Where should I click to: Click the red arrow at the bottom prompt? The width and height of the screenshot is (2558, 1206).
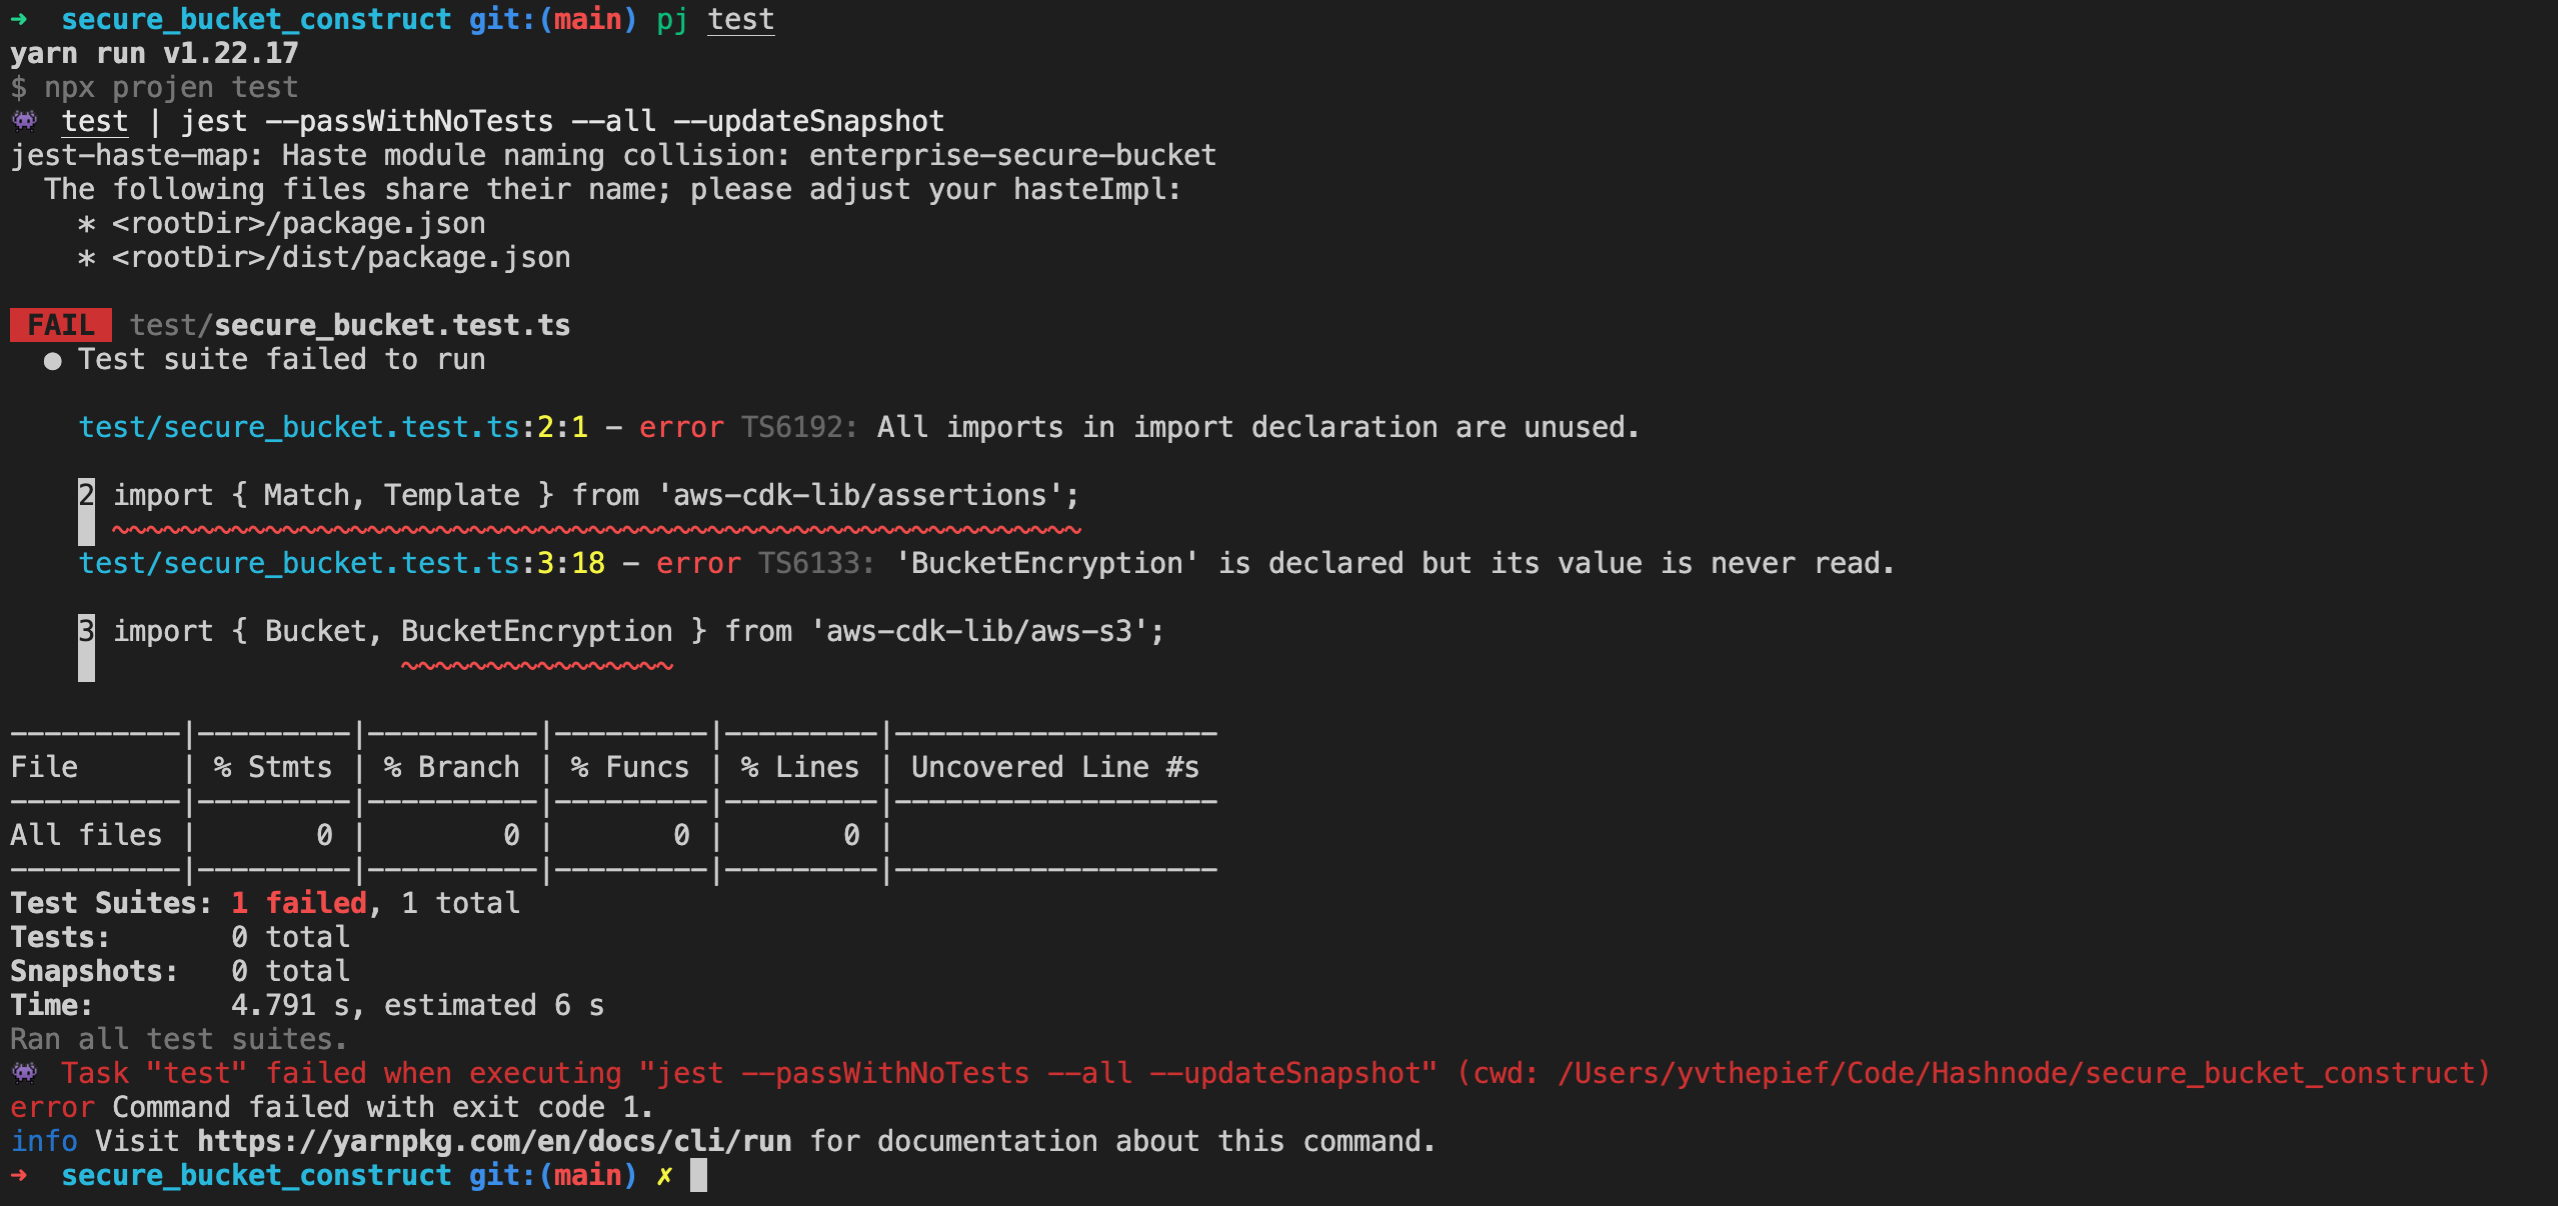pos(19,1175)
